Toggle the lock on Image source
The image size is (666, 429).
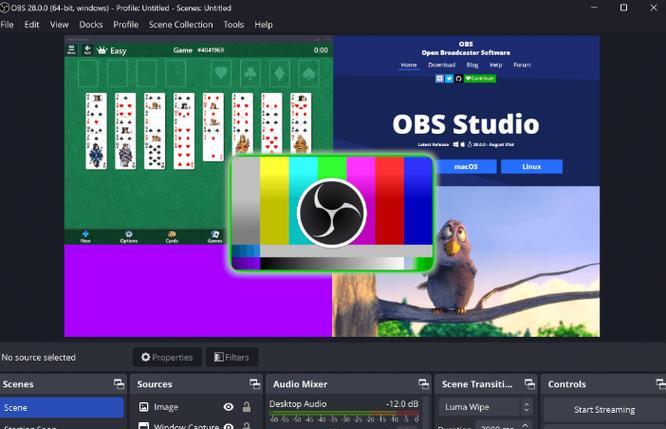click(x=246, y=407)
